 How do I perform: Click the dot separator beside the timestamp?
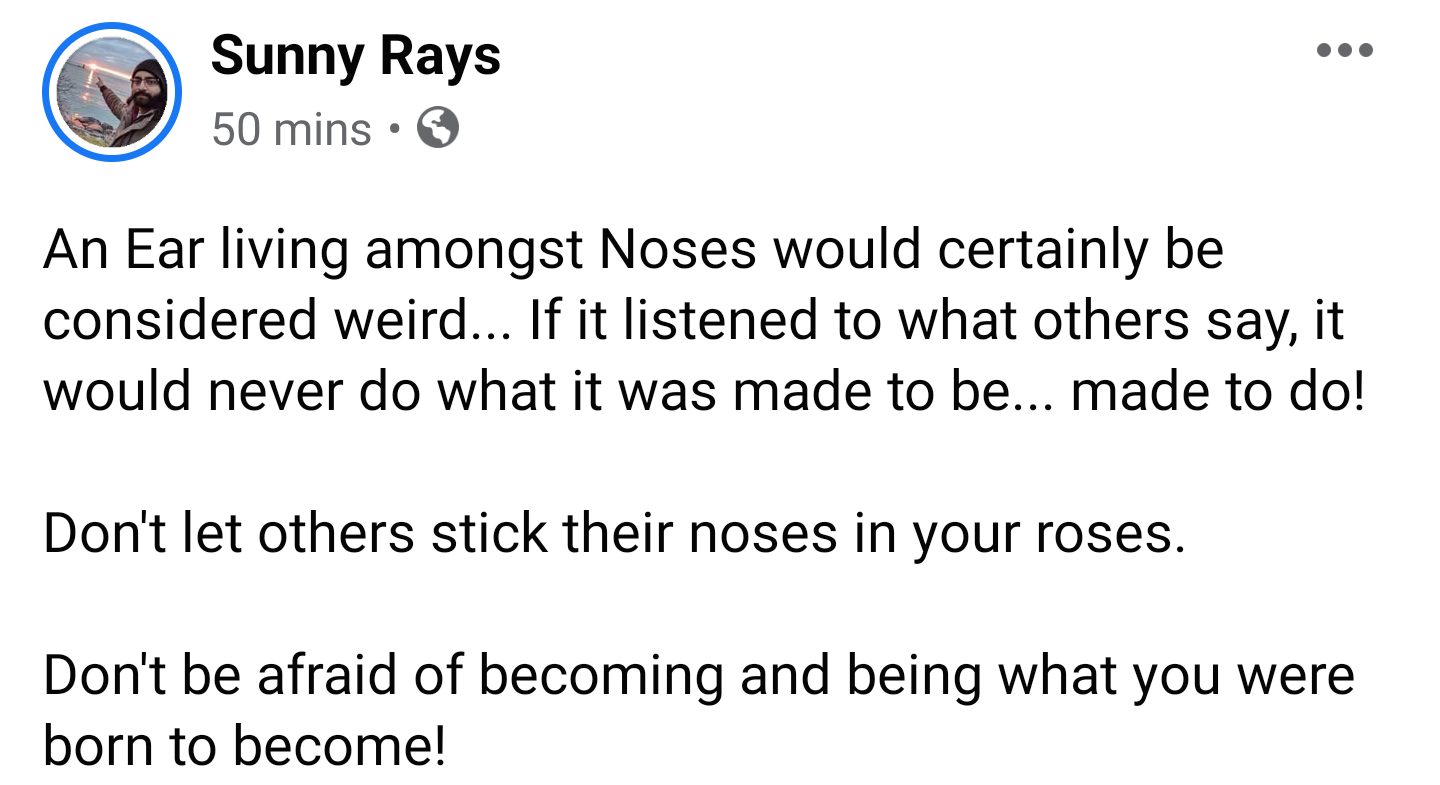[394, 129]
